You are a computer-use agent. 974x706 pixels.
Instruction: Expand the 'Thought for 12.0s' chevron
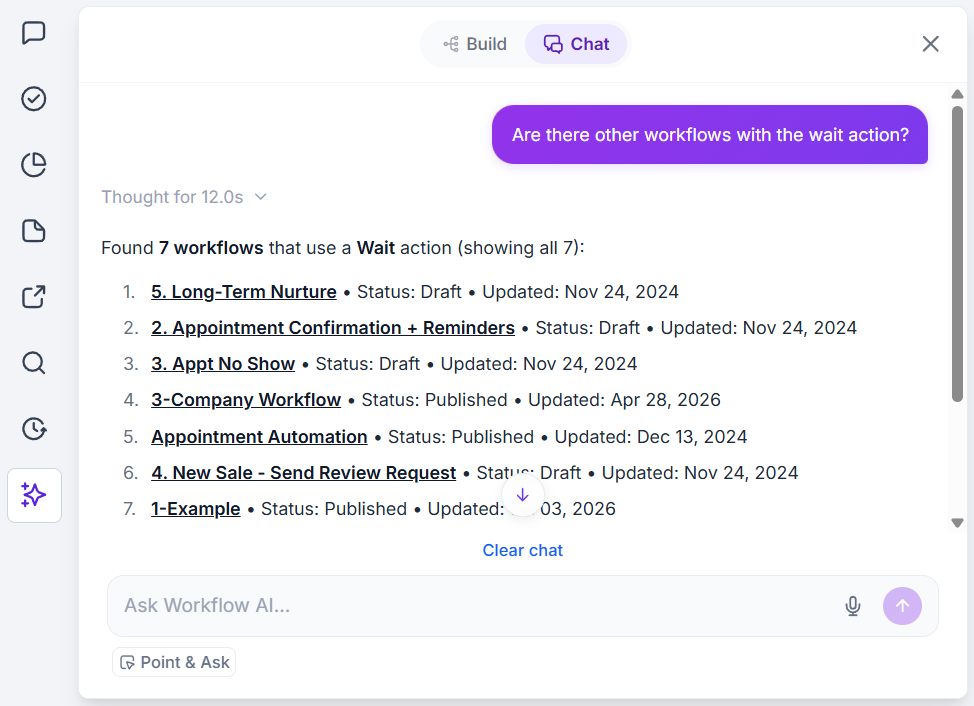click(x=261, y=197)
